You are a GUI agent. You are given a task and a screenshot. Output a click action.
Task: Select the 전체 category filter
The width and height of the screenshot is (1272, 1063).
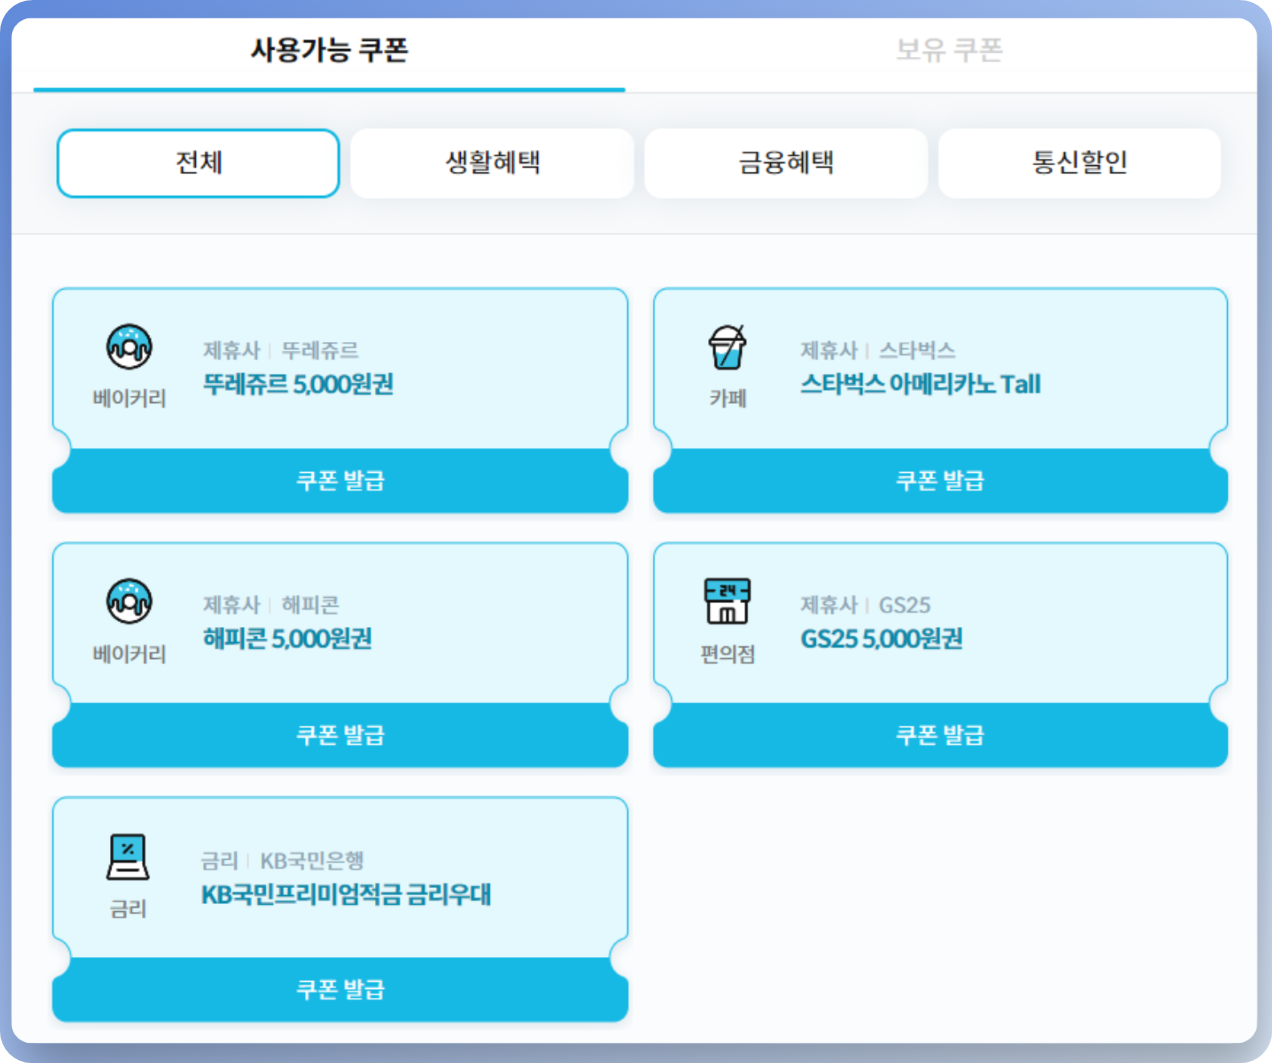click(198, 163)
